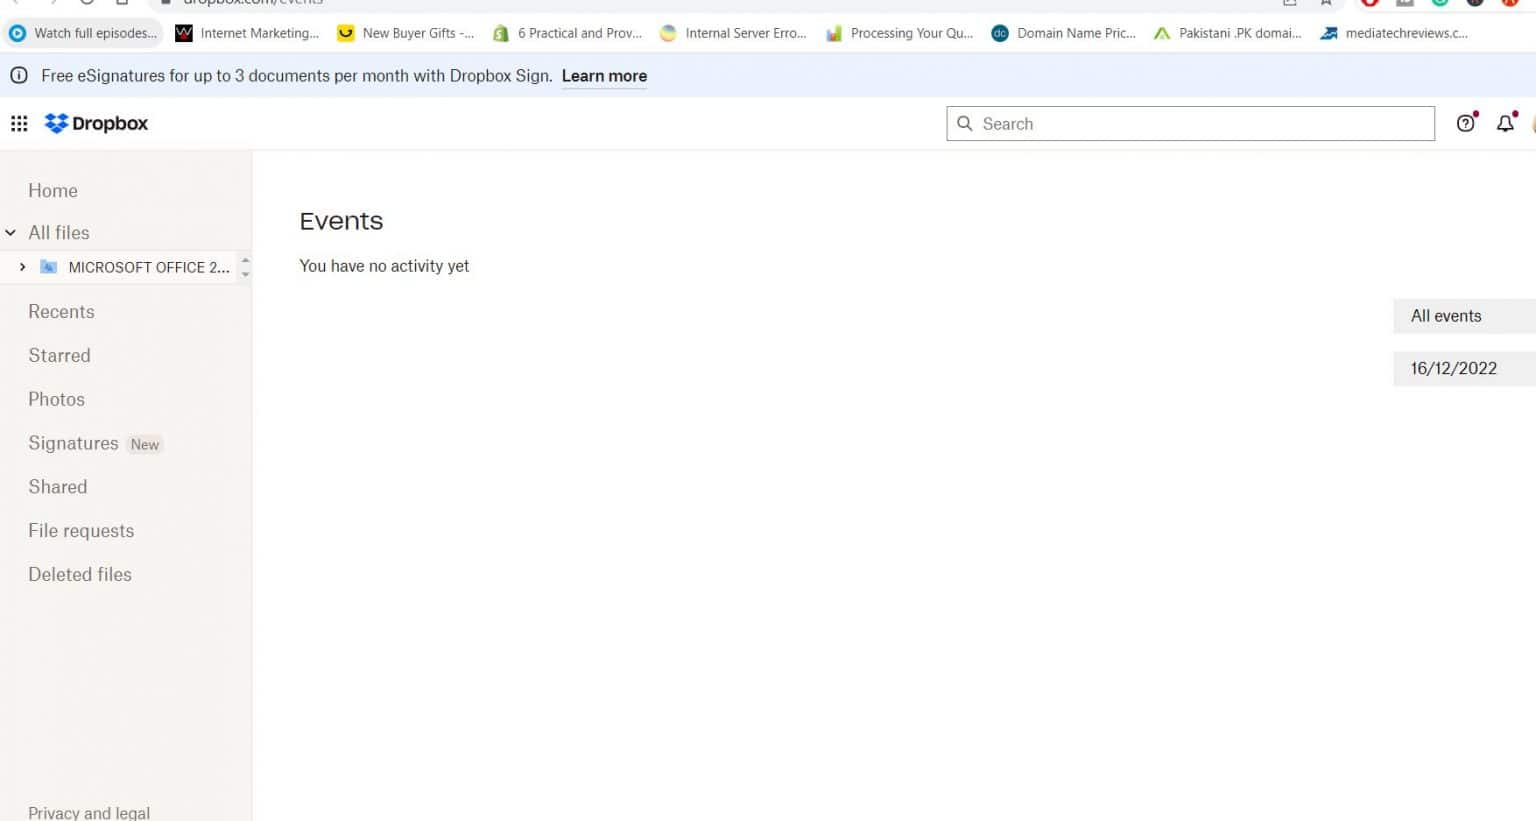Viewport: 1536px width, 821px height.
Task: Open the All events filter dropdown
Action: click(1446, 316)
